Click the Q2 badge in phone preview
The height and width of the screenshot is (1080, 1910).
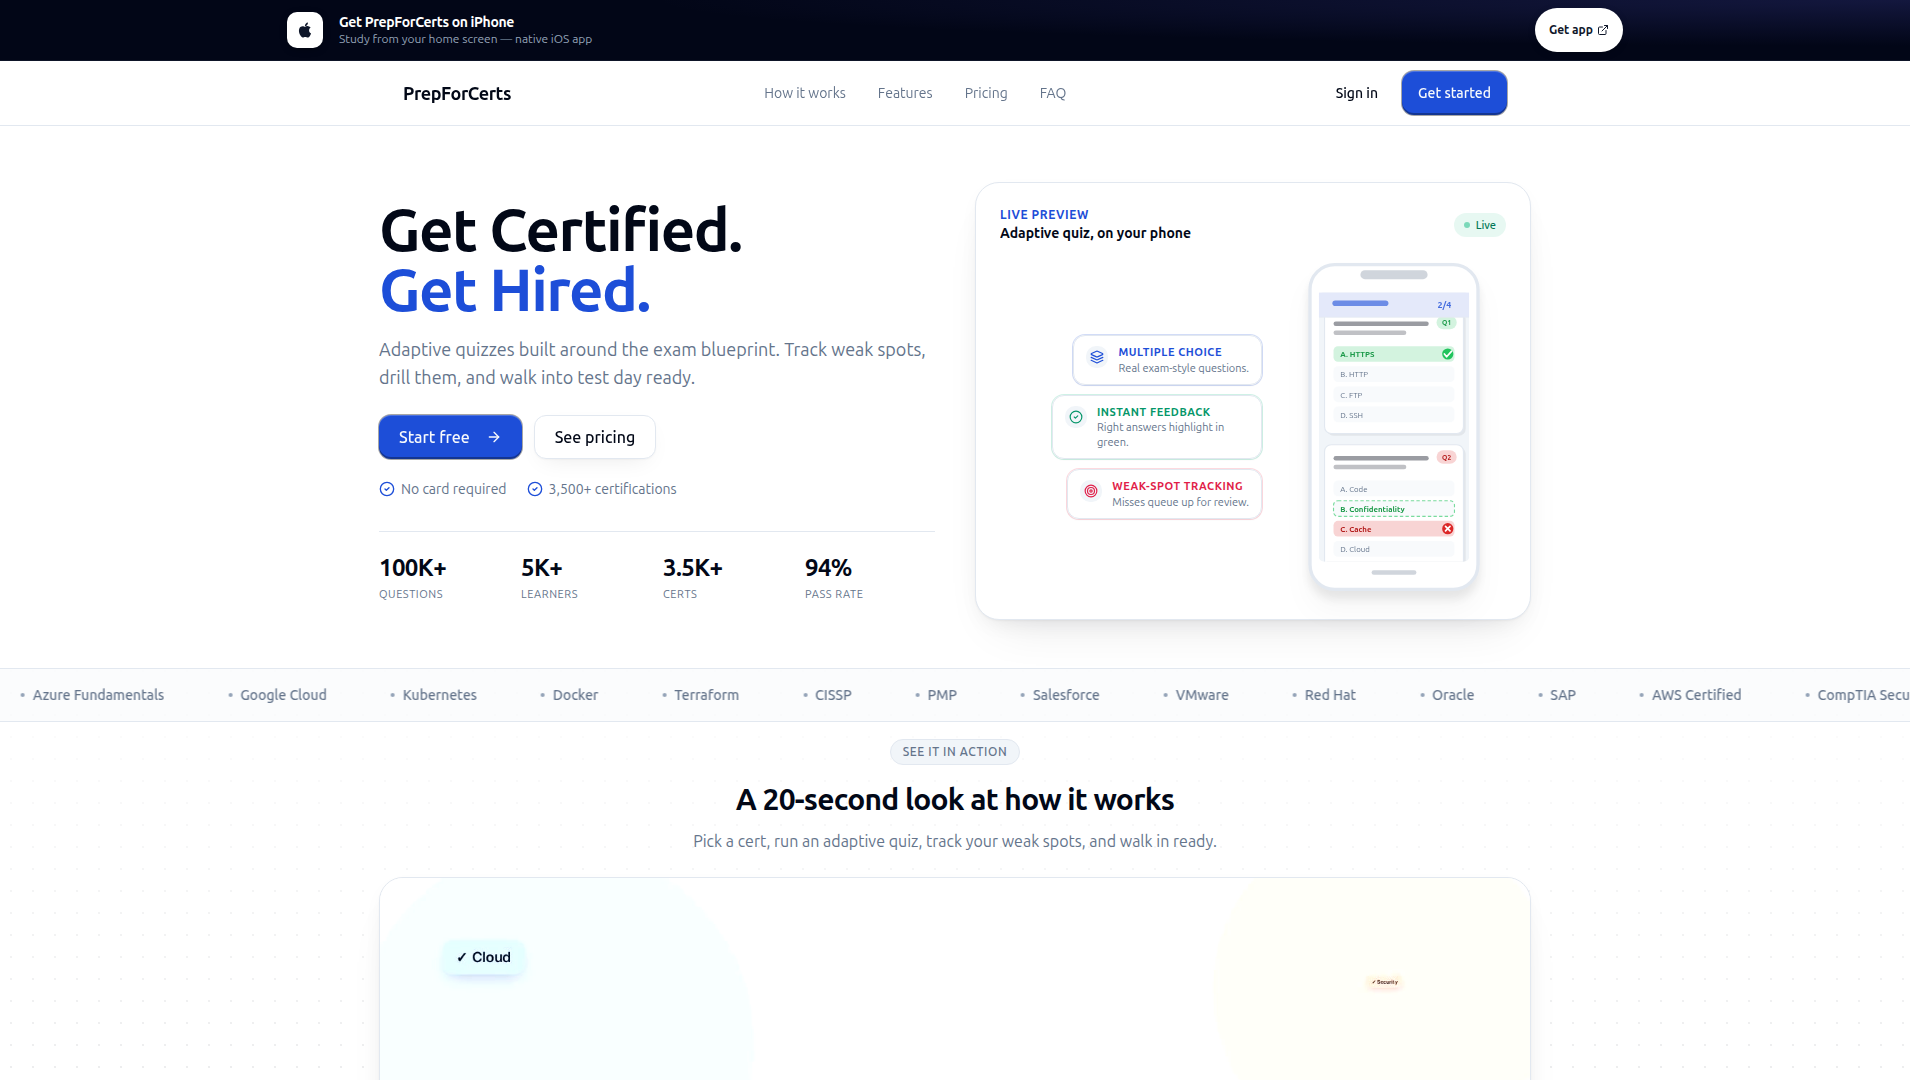coord(1446,458)
